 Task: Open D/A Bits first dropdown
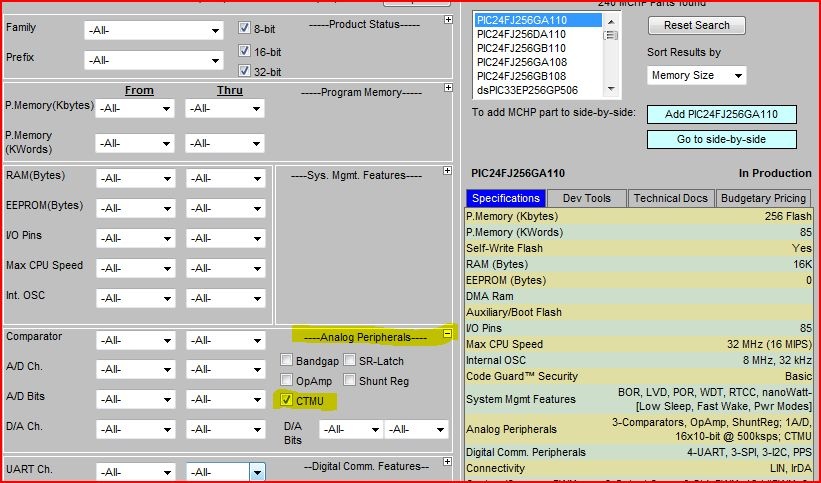point(351,429)
